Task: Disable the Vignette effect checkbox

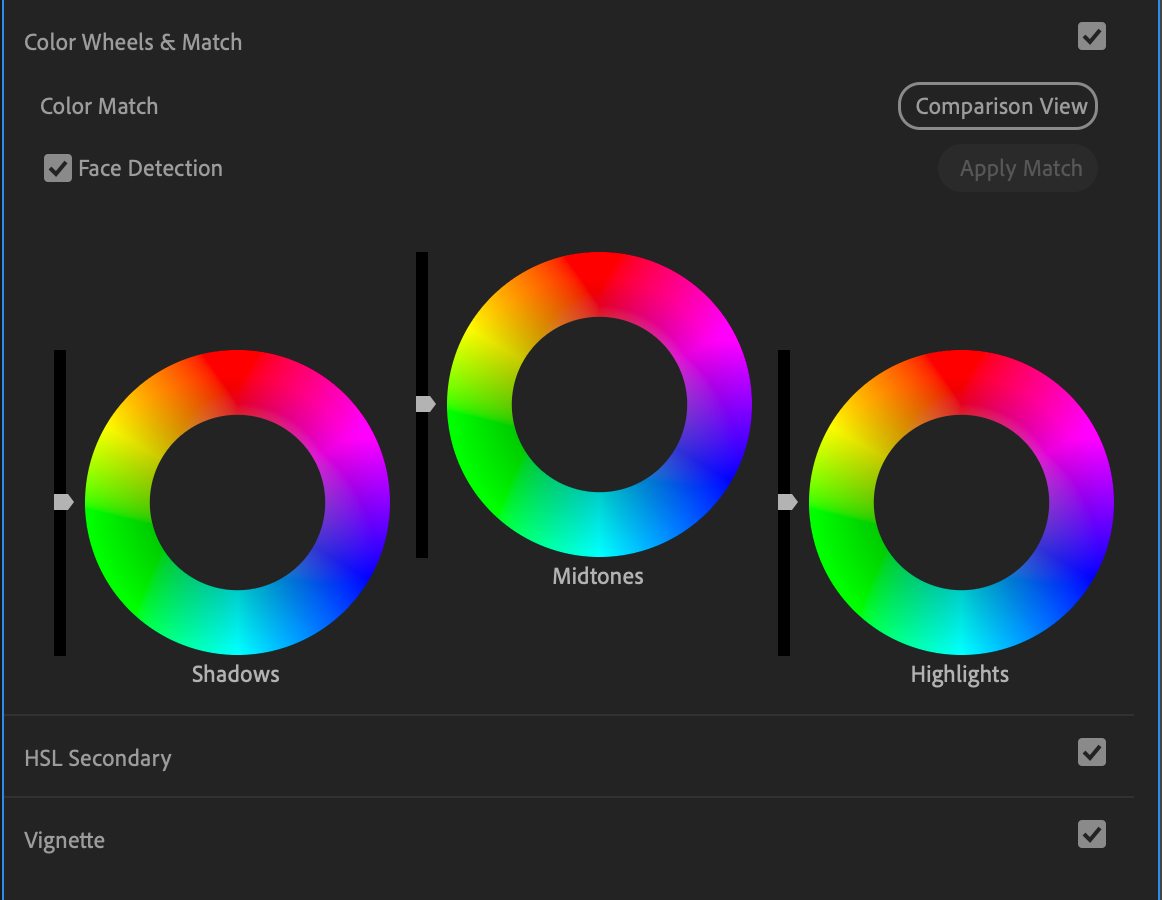Action: (1091, 835)
